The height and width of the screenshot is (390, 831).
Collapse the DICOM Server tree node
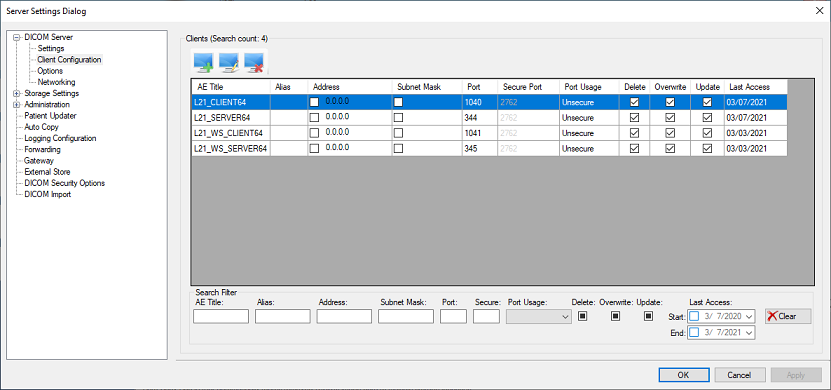point(16,38)
